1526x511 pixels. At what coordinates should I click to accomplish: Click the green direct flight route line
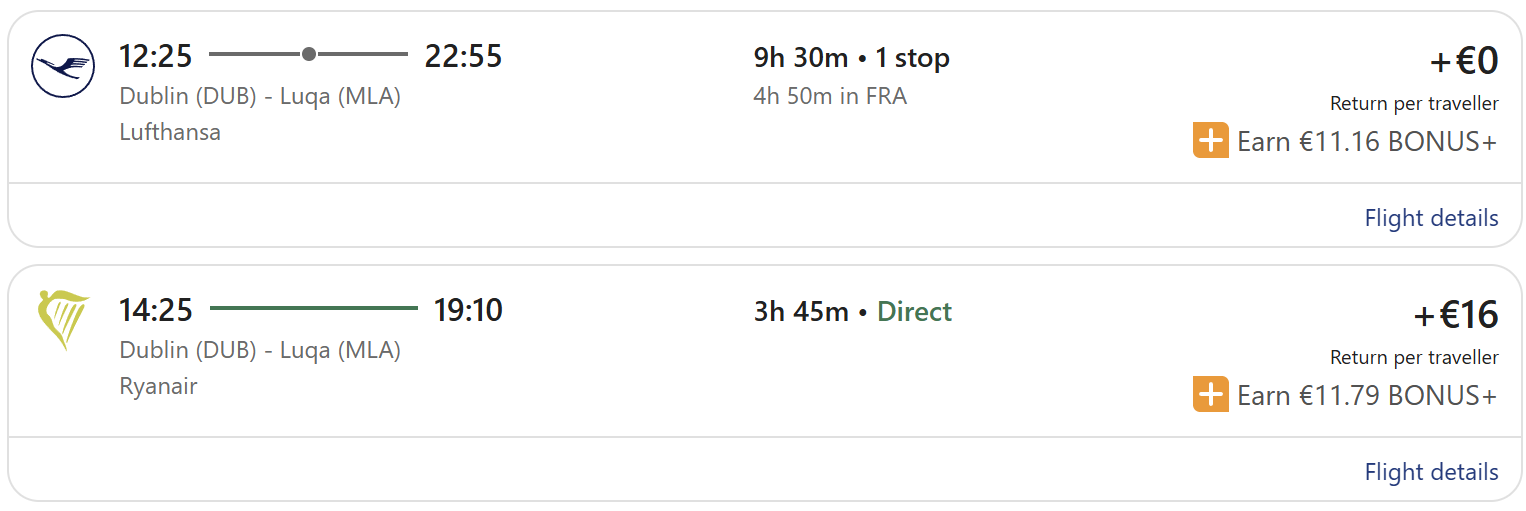click(314, 308)
